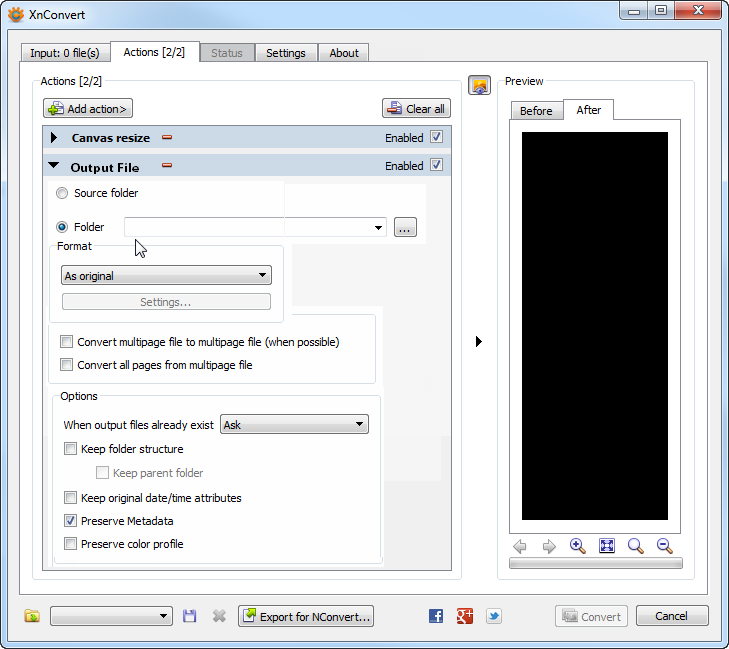The width and height of the screenshot is (729, 649).
Task: Zoom in on the preview
Action: [x=577, y=546]
